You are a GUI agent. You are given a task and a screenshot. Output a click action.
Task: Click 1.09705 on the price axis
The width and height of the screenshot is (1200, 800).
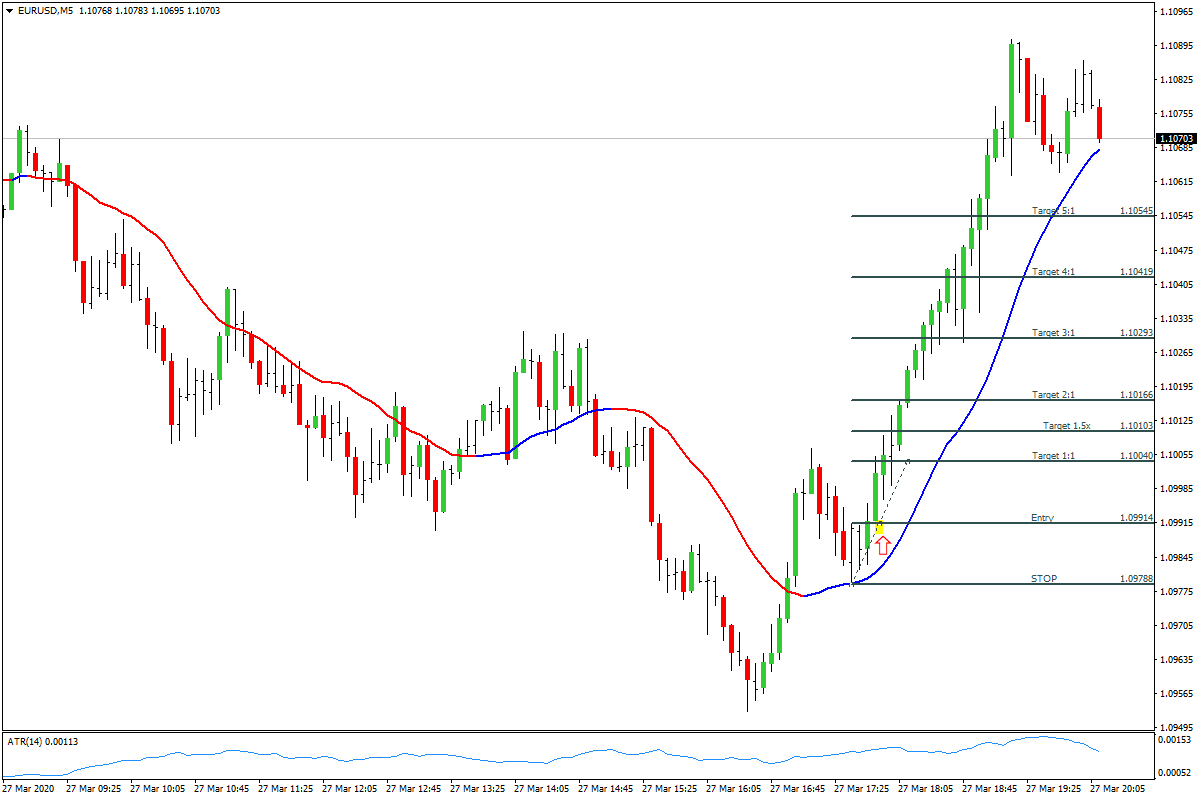[1176, 625]
